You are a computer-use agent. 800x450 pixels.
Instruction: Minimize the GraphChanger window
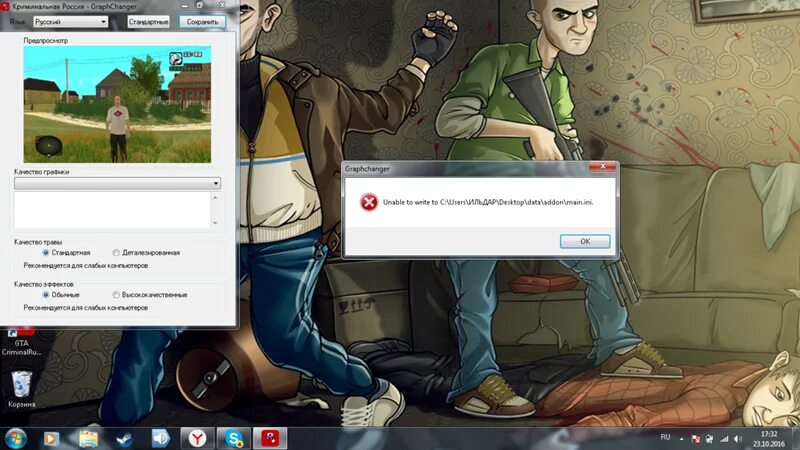[x=185, y=6]
